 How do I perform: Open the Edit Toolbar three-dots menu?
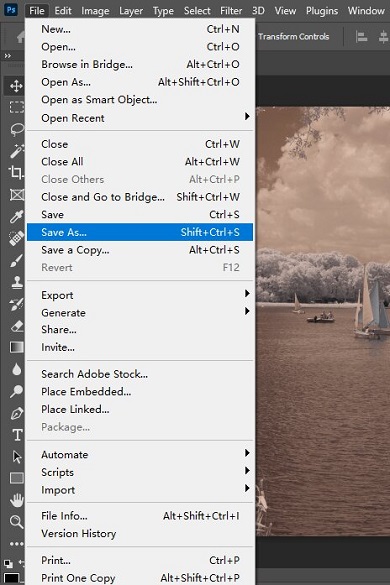tap(16, 544)
